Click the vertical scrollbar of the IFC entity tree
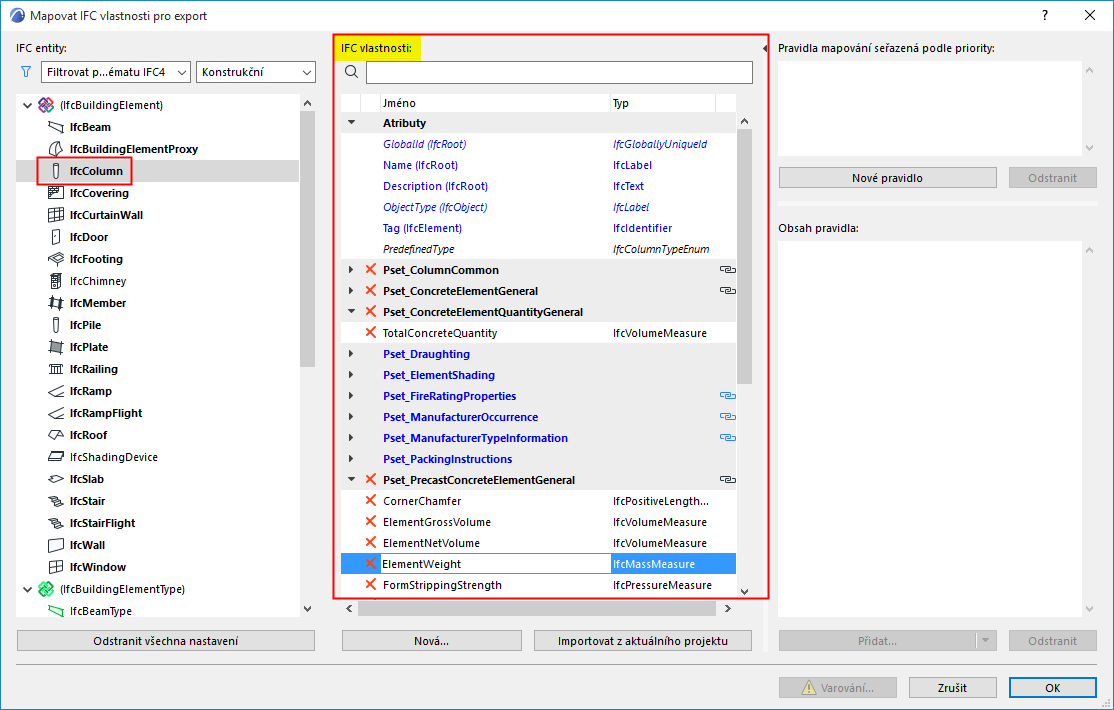Image resolution: width=1114 pixels, height=710 pixels. coord(307,238)
